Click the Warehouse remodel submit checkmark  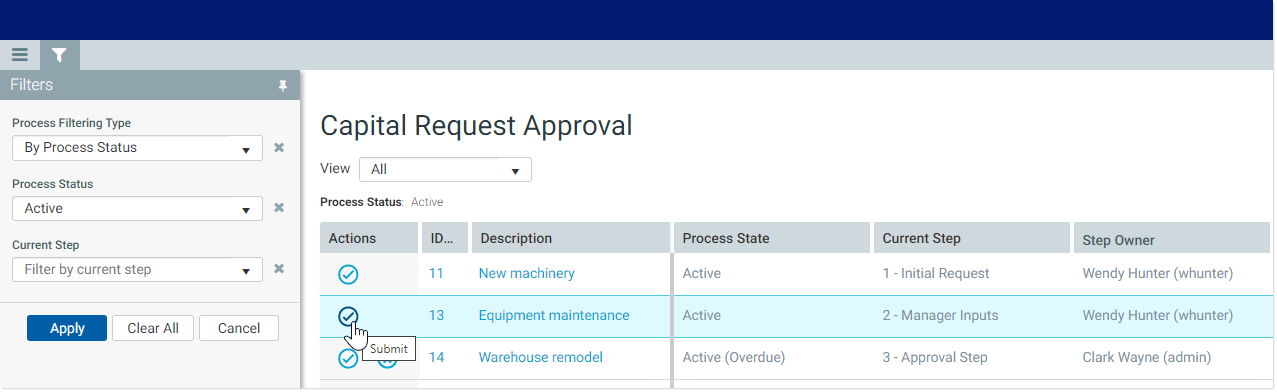click(x=347, y=358)
